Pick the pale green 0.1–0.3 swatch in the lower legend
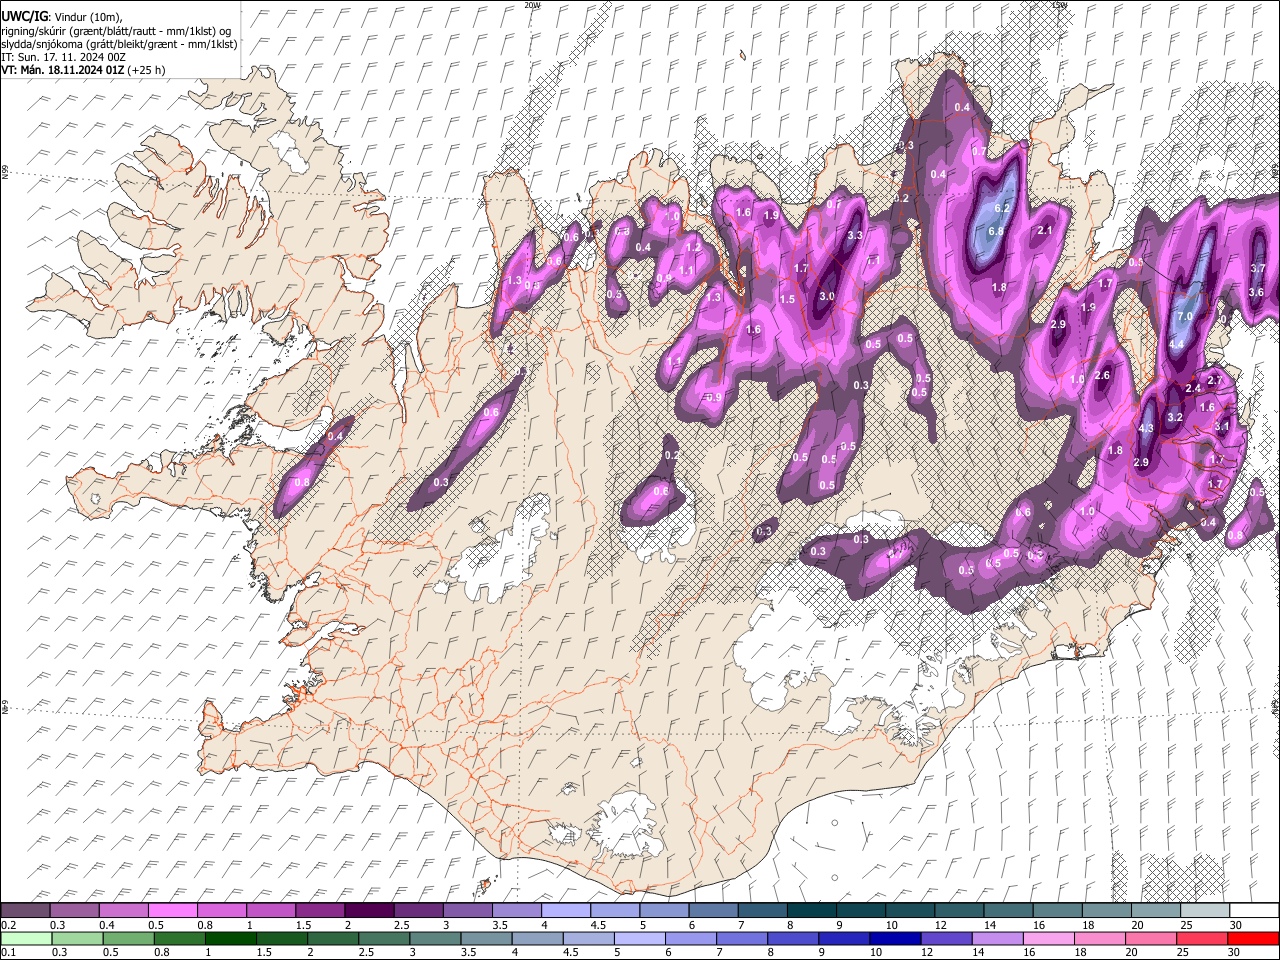The image size is (1280, 960). [26, 938]
